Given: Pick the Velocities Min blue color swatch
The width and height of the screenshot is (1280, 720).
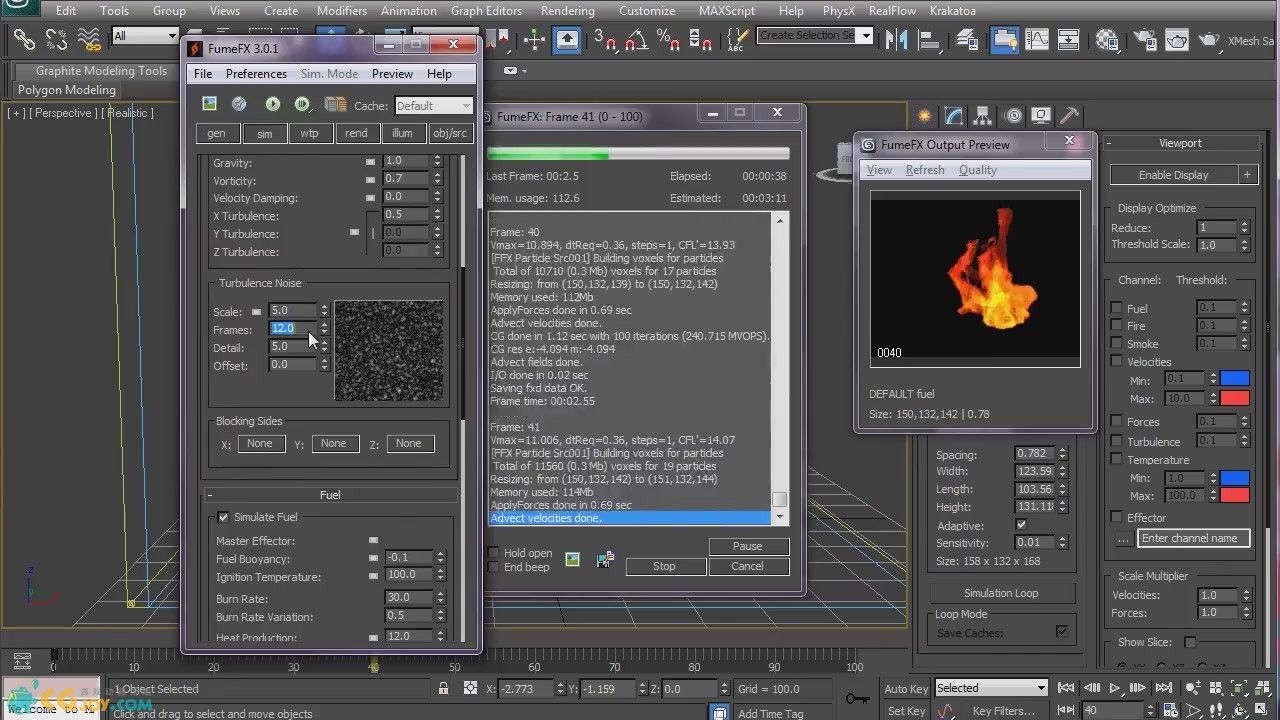Looking at the screenshot, I should point(1235,379).
